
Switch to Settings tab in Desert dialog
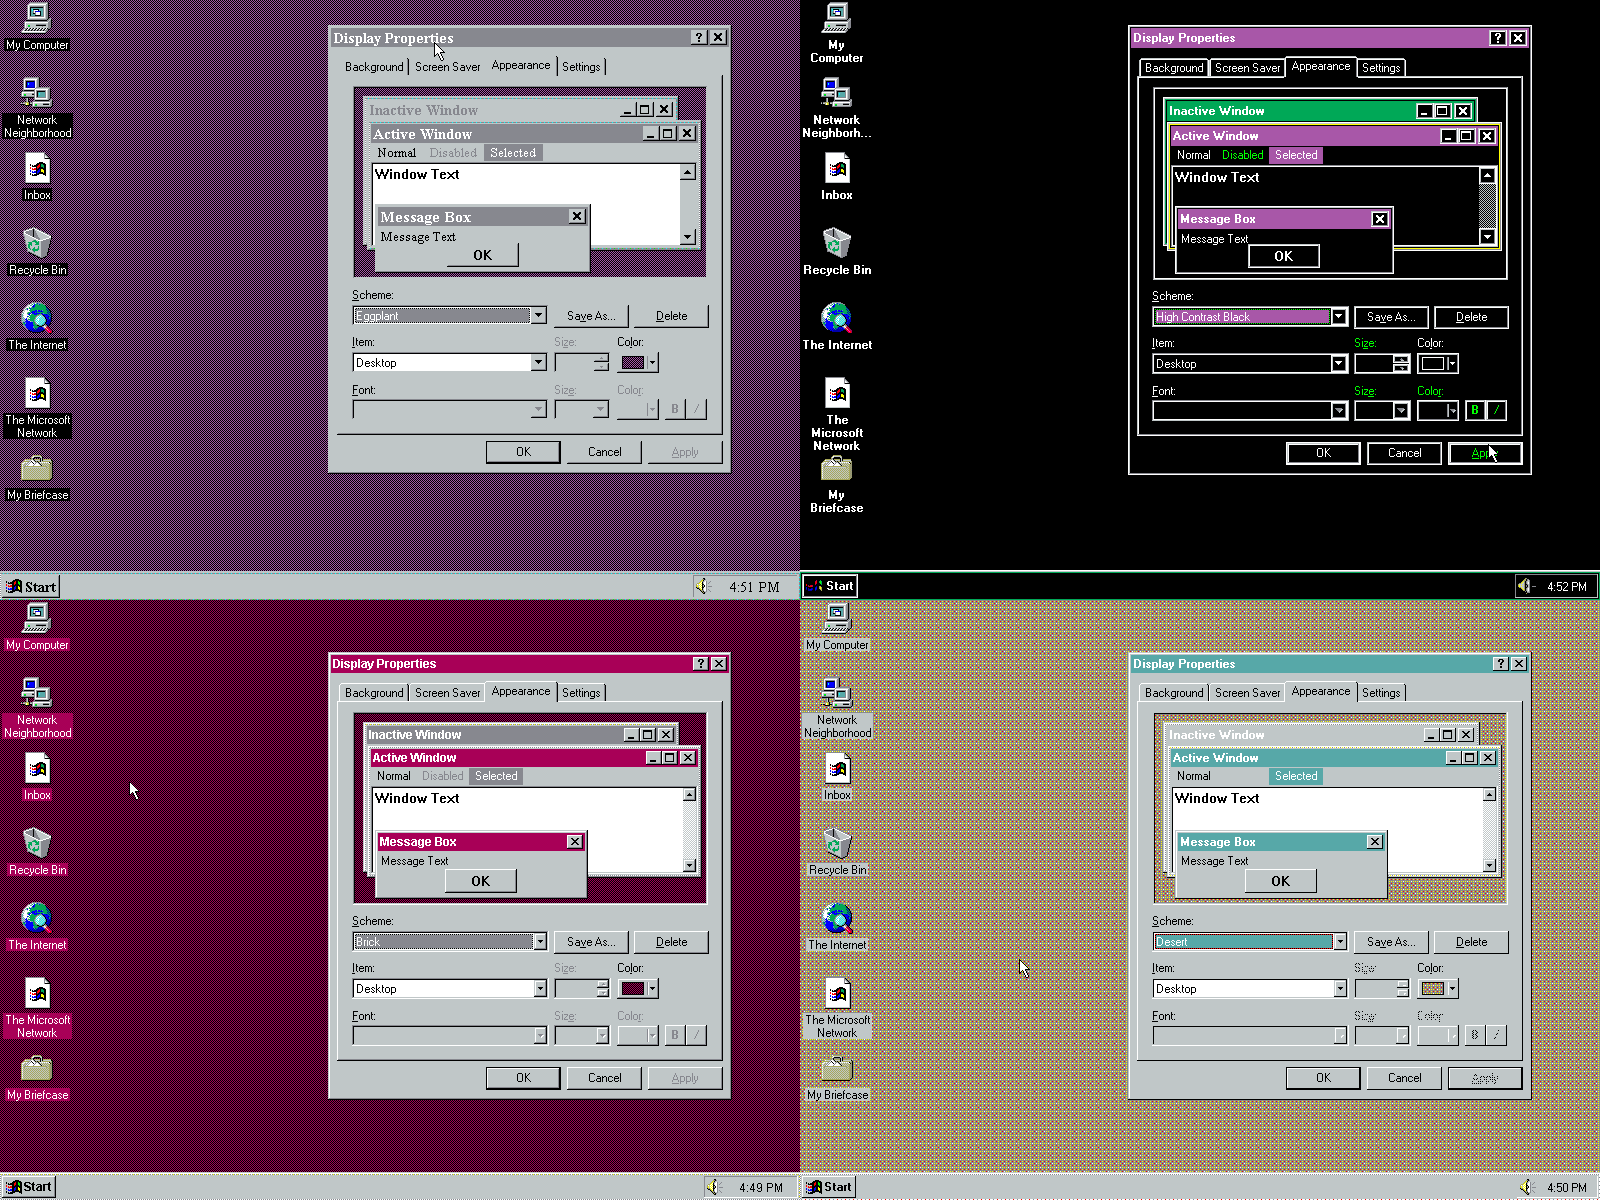1380,693
